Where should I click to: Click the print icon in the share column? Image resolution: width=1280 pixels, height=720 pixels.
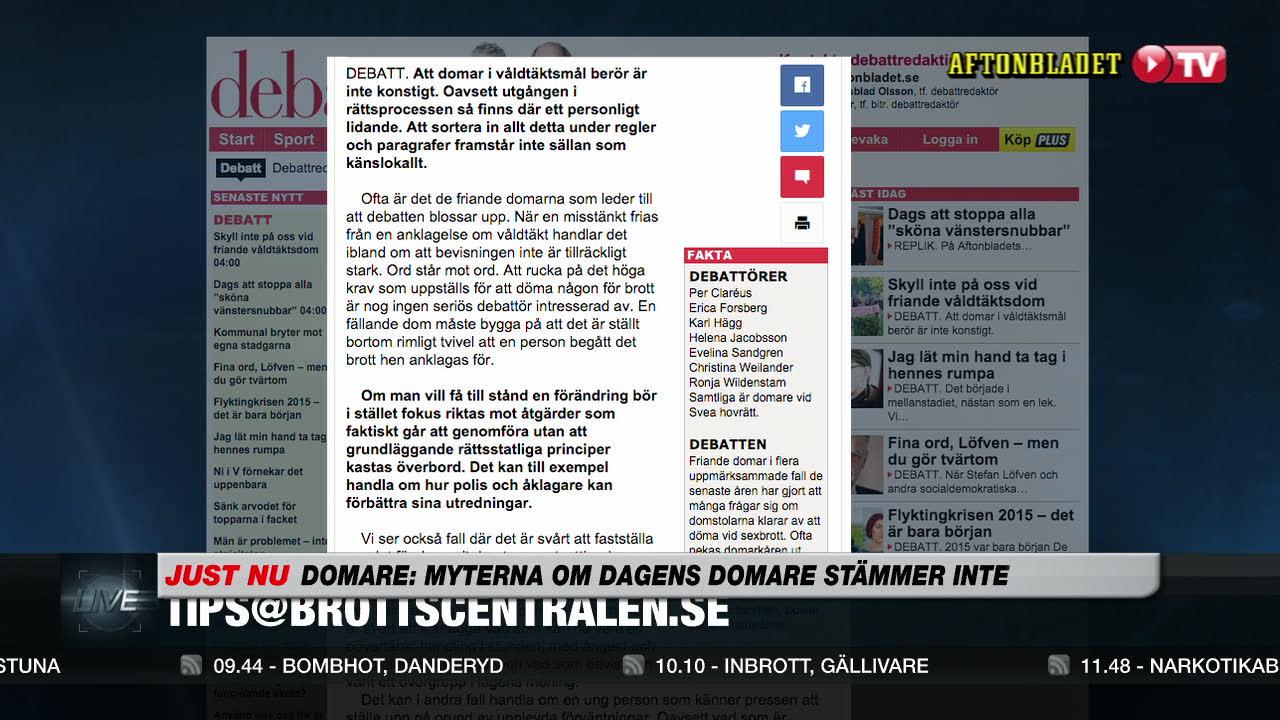802,223
